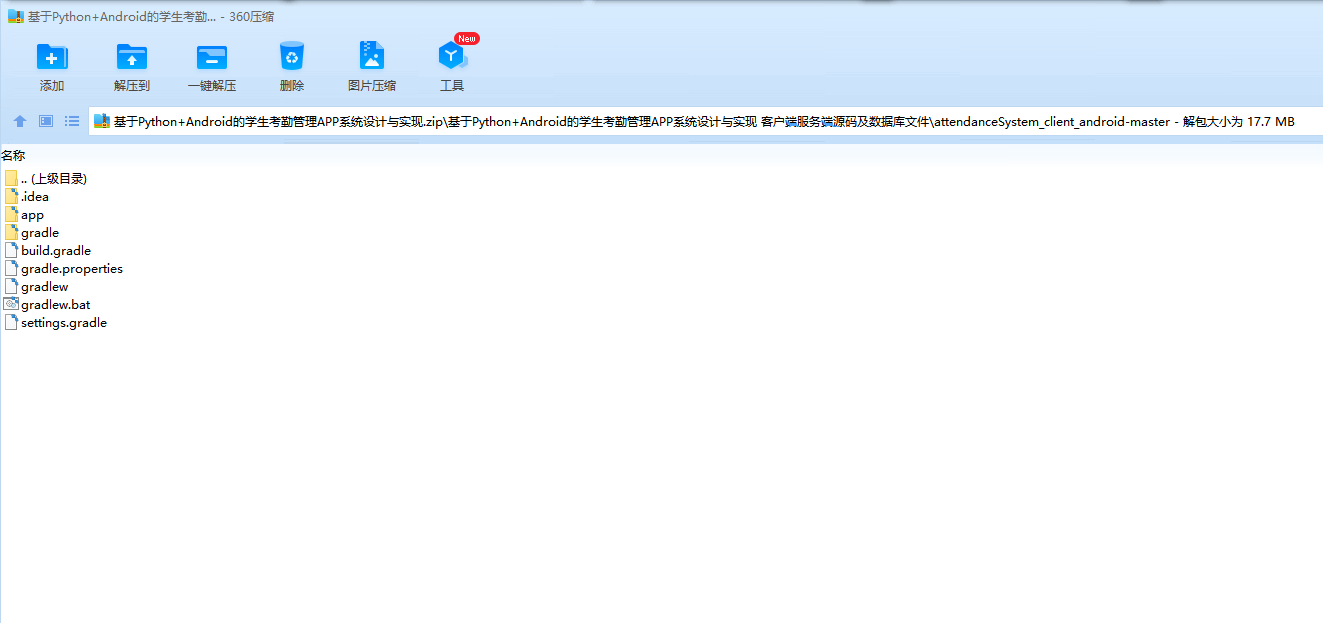Click the settings.gradle file icon
The height and width of the screenshot is (623, 1323).
pyautogui.click(x=11, y=322)
